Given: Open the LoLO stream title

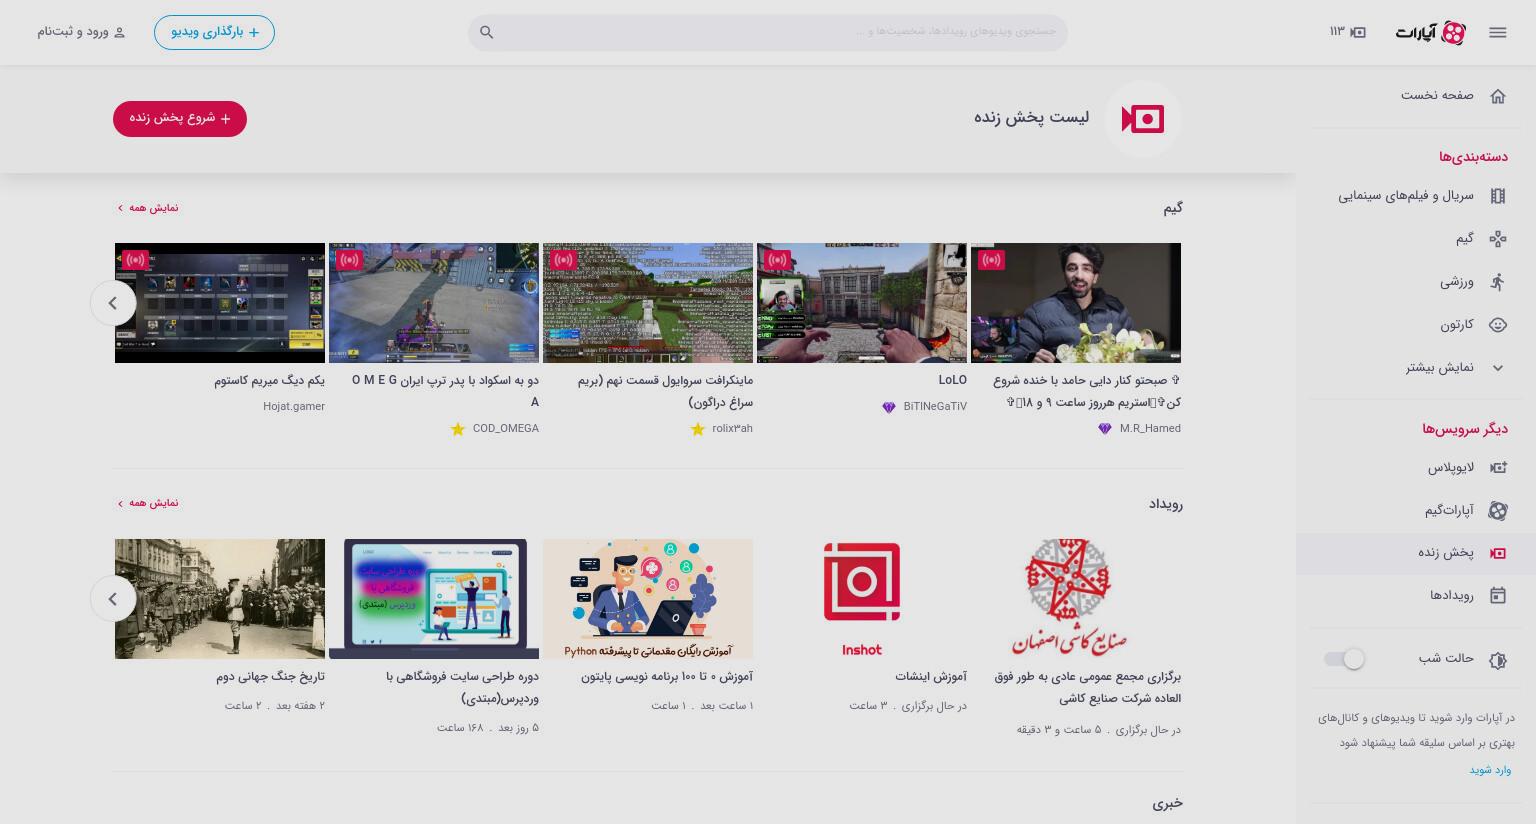Looking at the screenshot, I should 952,381.
